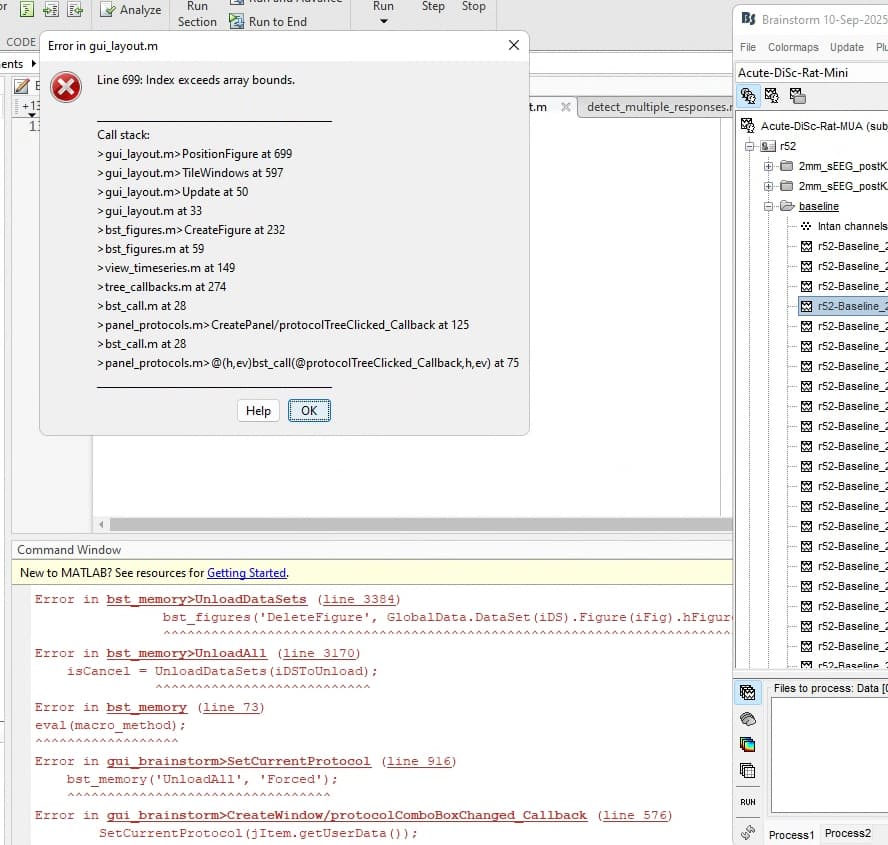888x845 pixels.
Task: Switch to functional data sorted by conditions
Action: [x=796, y=96]
